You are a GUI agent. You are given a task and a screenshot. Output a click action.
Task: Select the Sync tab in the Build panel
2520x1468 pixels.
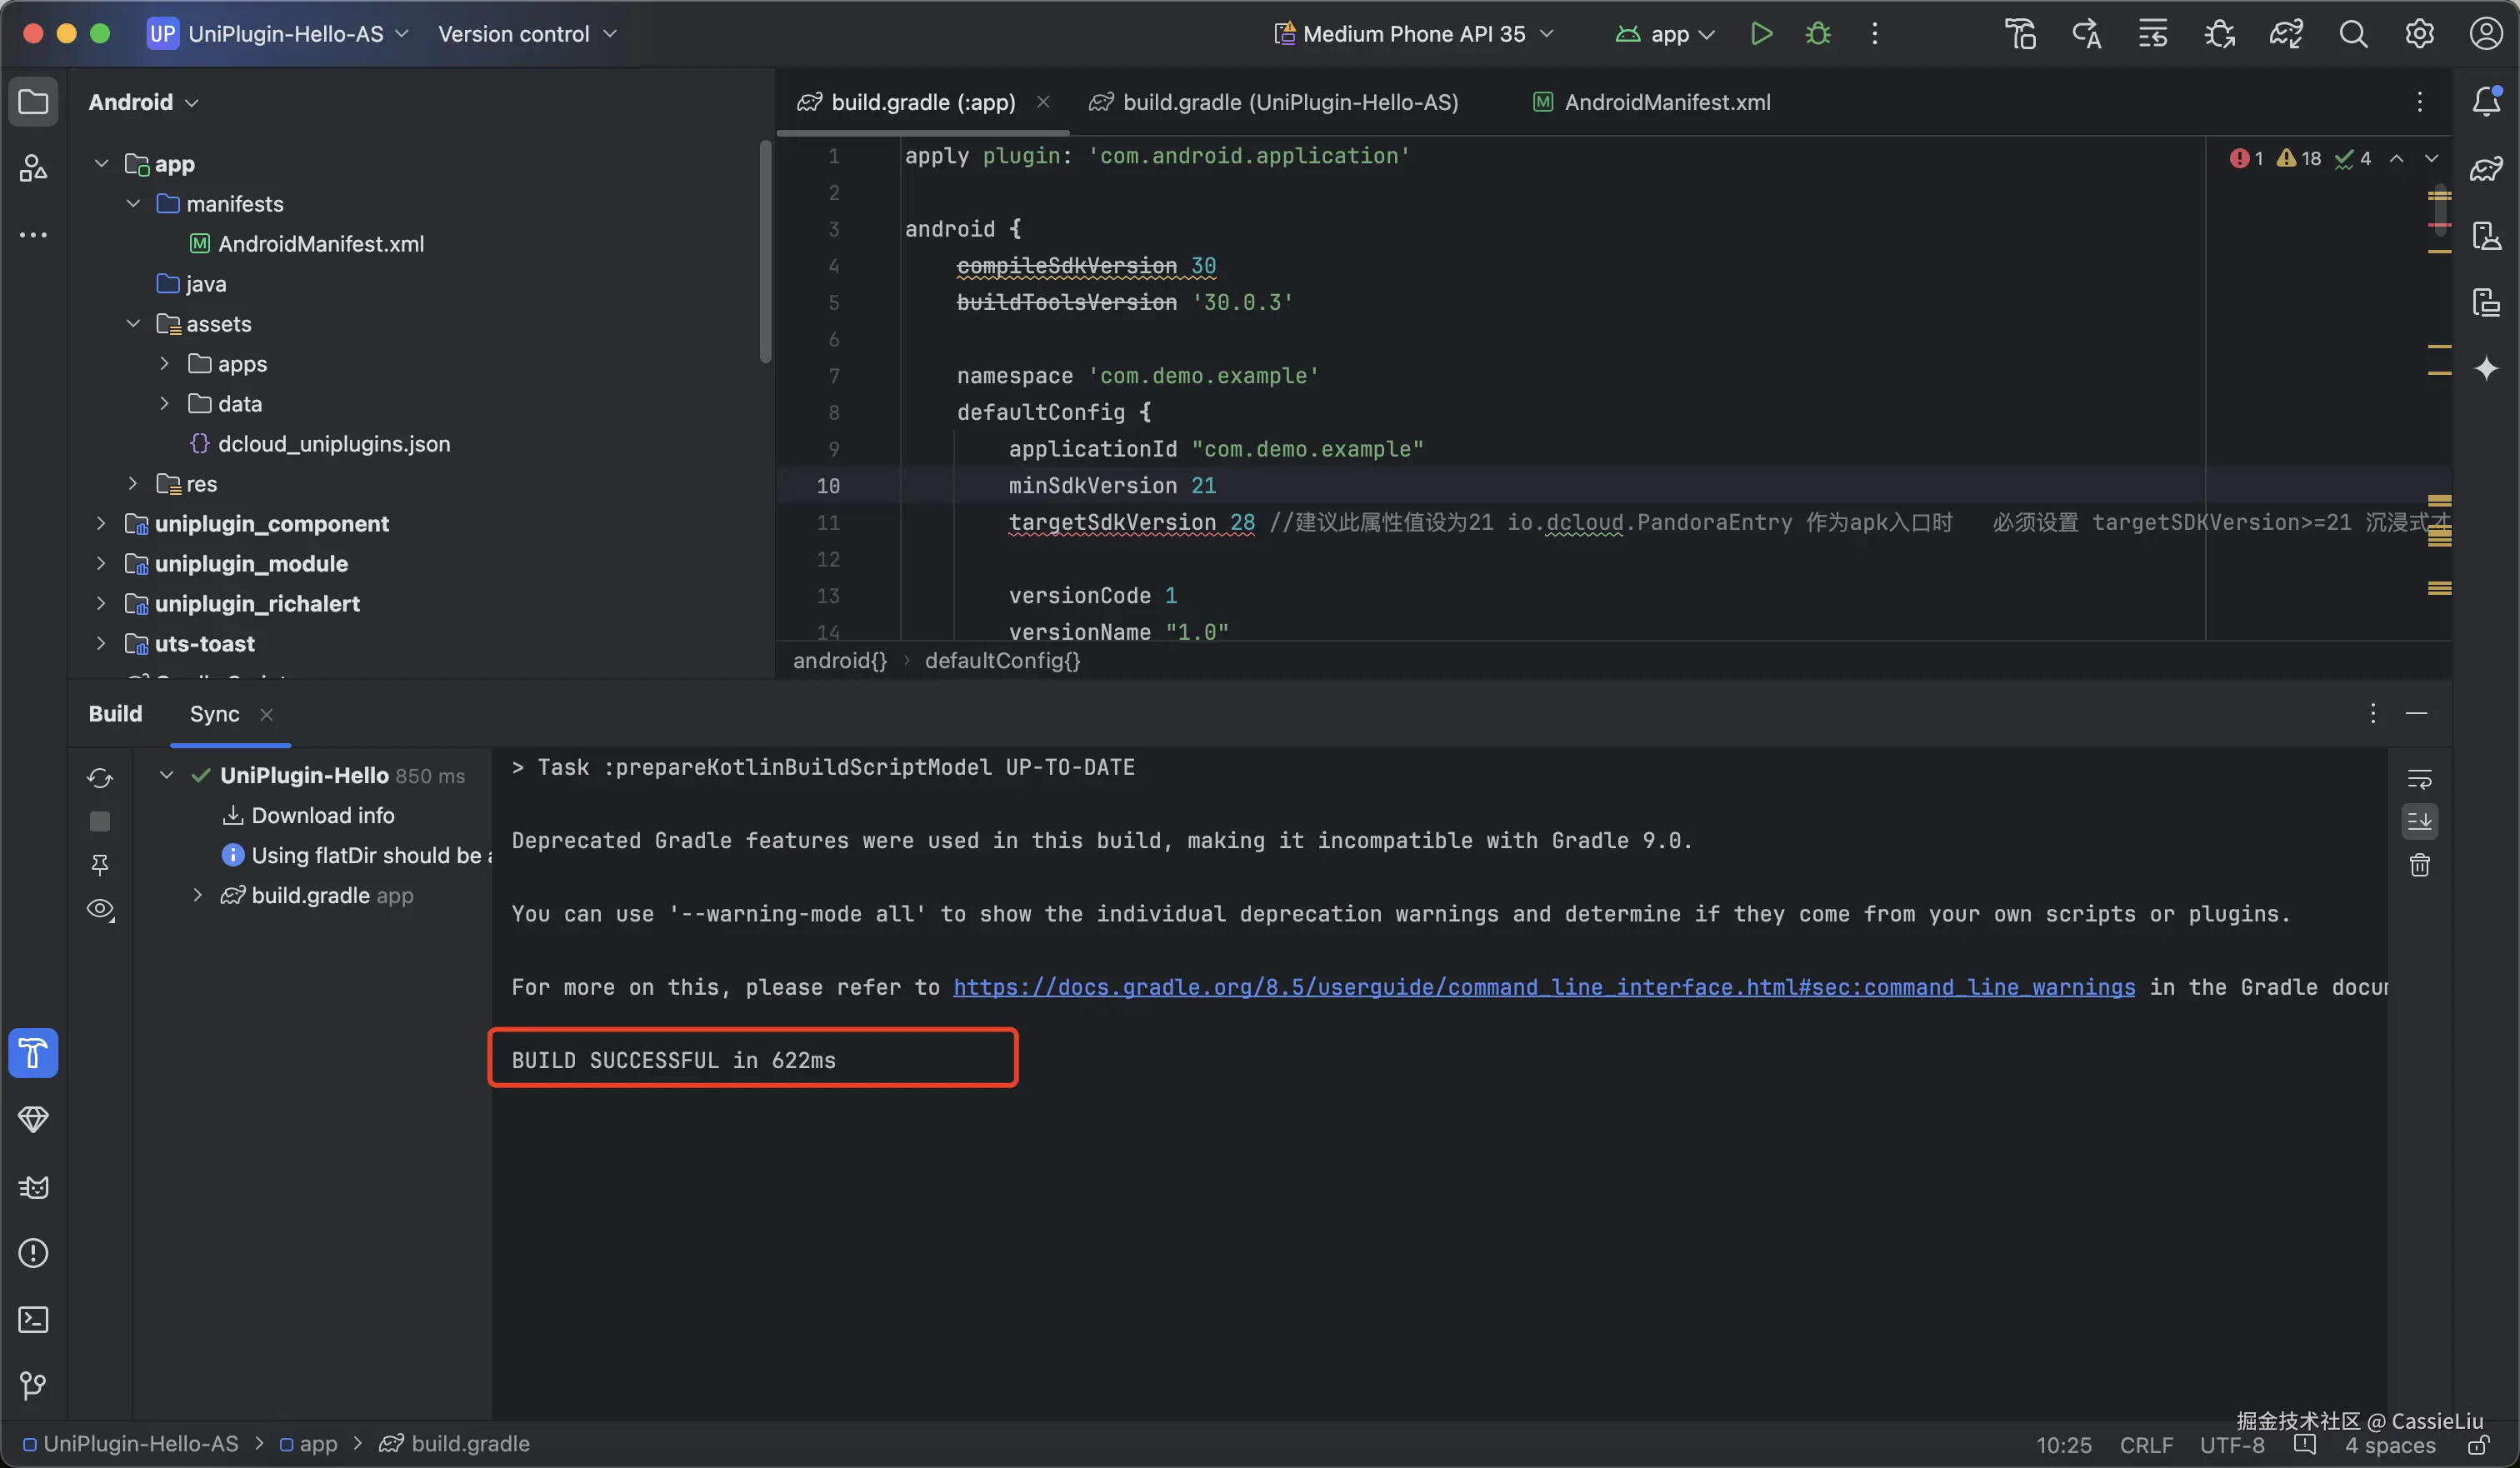click(x=214, y=714)
